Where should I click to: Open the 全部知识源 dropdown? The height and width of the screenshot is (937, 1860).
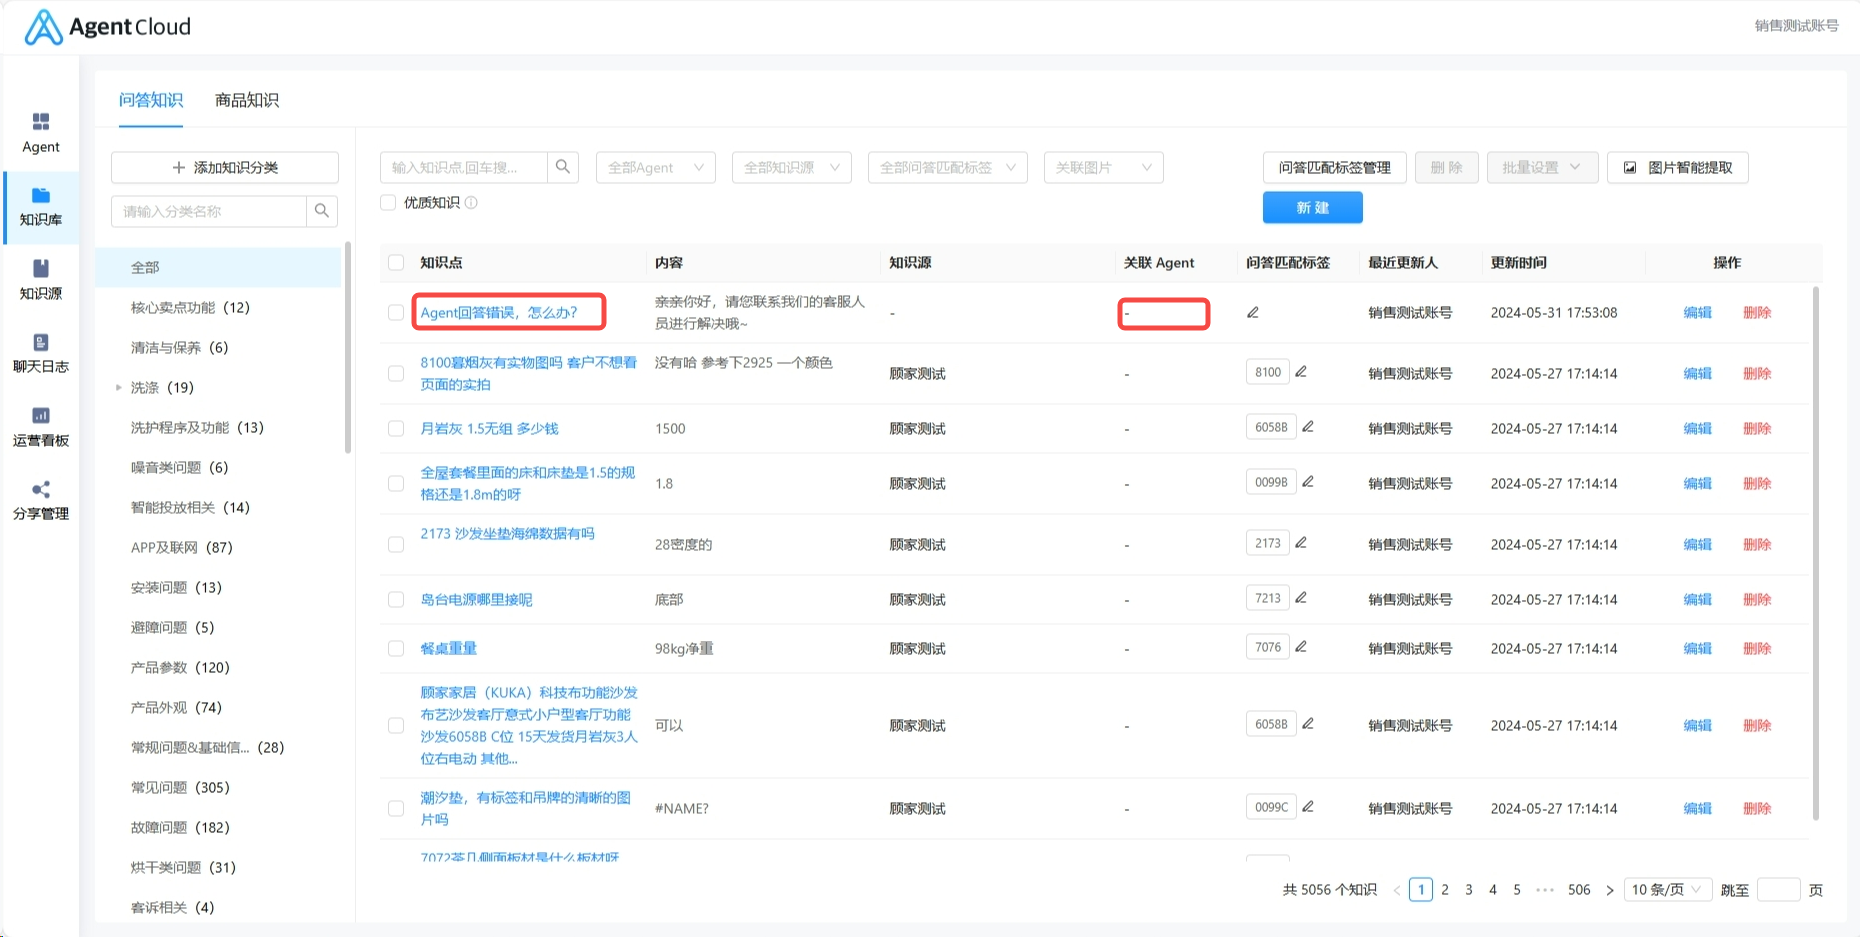[x=792, y=167]
